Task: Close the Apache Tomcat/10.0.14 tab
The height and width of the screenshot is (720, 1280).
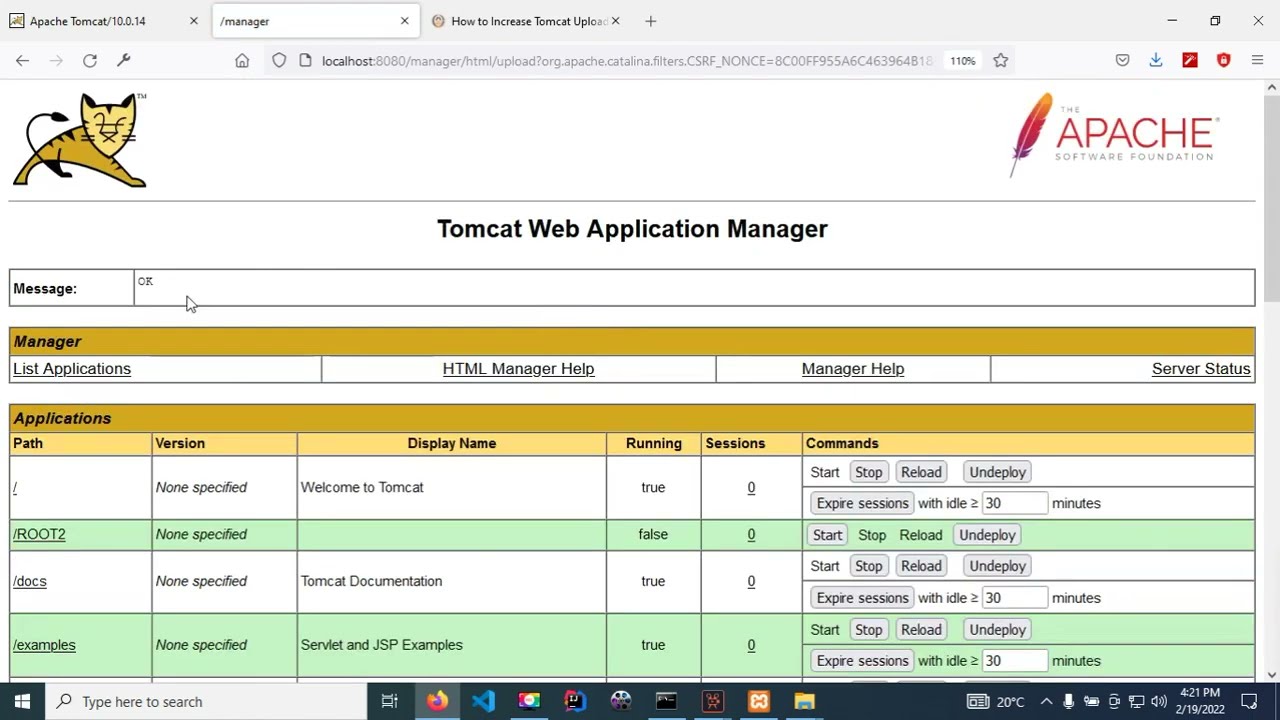Action: coord(194,21)
